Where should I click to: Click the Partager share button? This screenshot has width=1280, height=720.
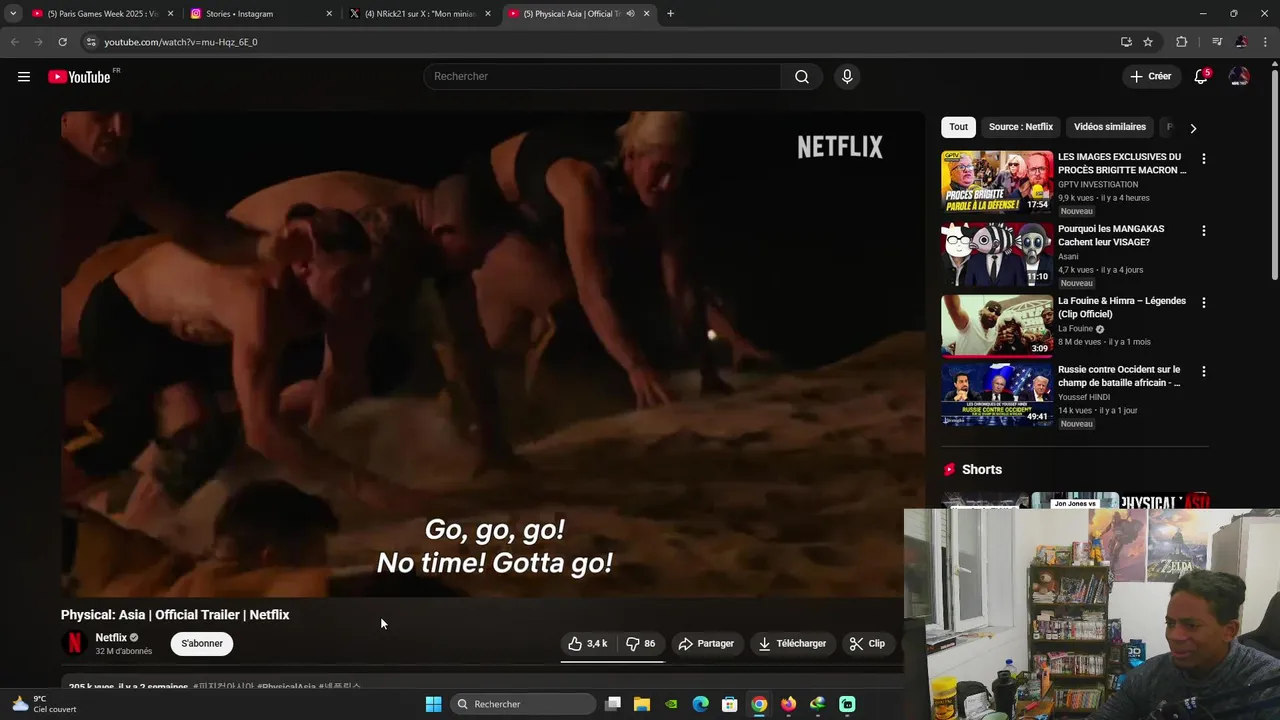706,644
